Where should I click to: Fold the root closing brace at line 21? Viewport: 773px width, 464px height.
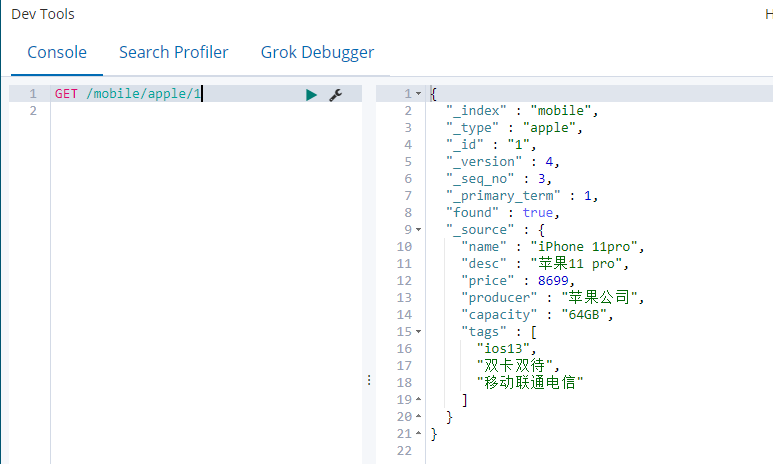(419, 433)
